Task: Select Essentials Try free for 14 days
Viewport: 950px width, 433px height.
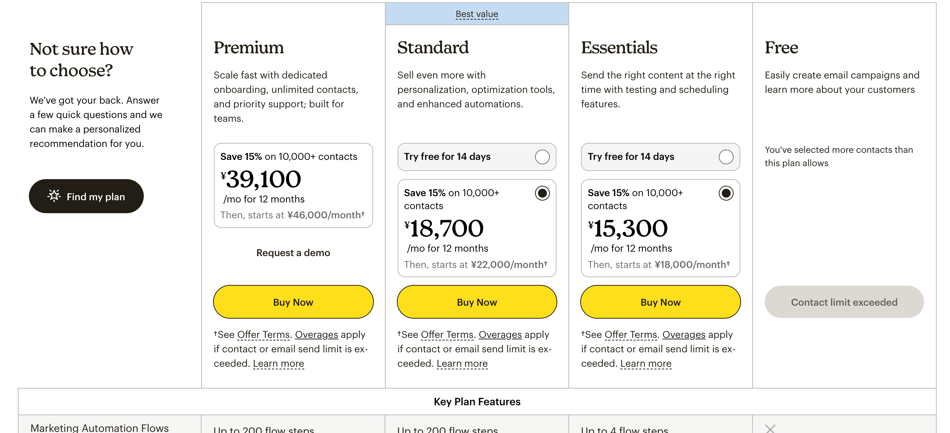Action: click(726, 157)
